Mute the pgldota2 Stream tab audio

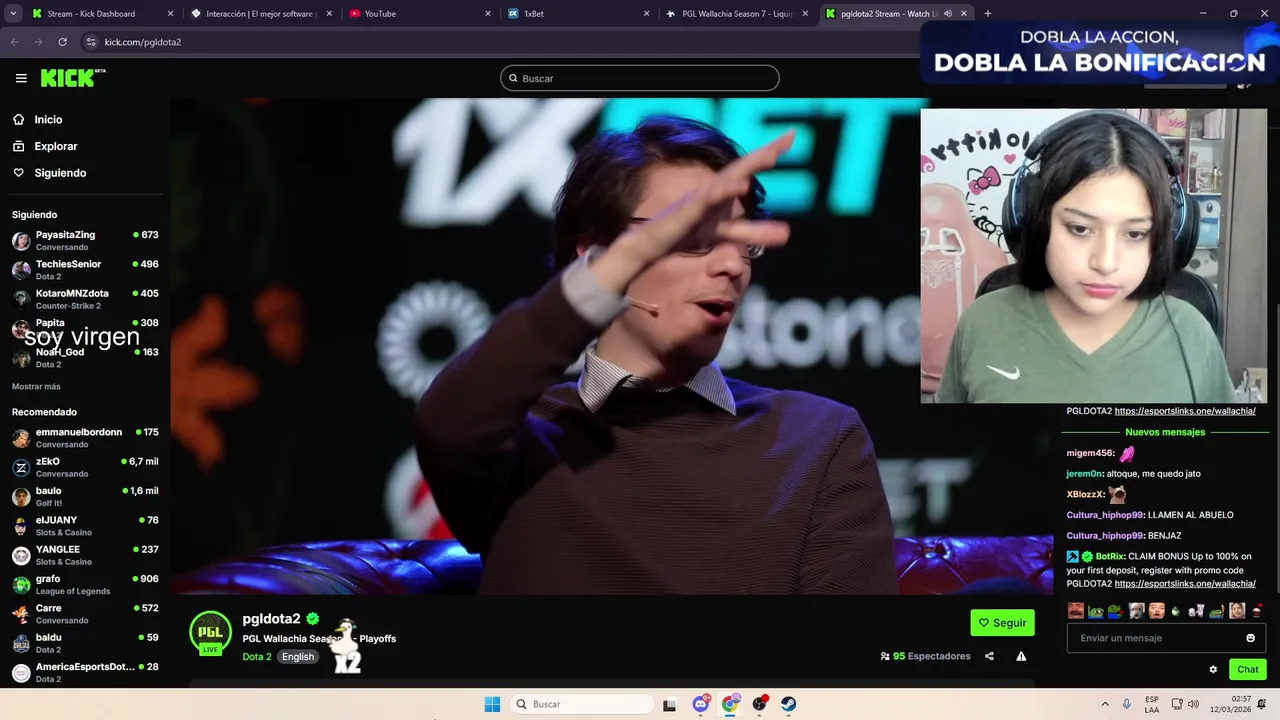tap(948, 14)
